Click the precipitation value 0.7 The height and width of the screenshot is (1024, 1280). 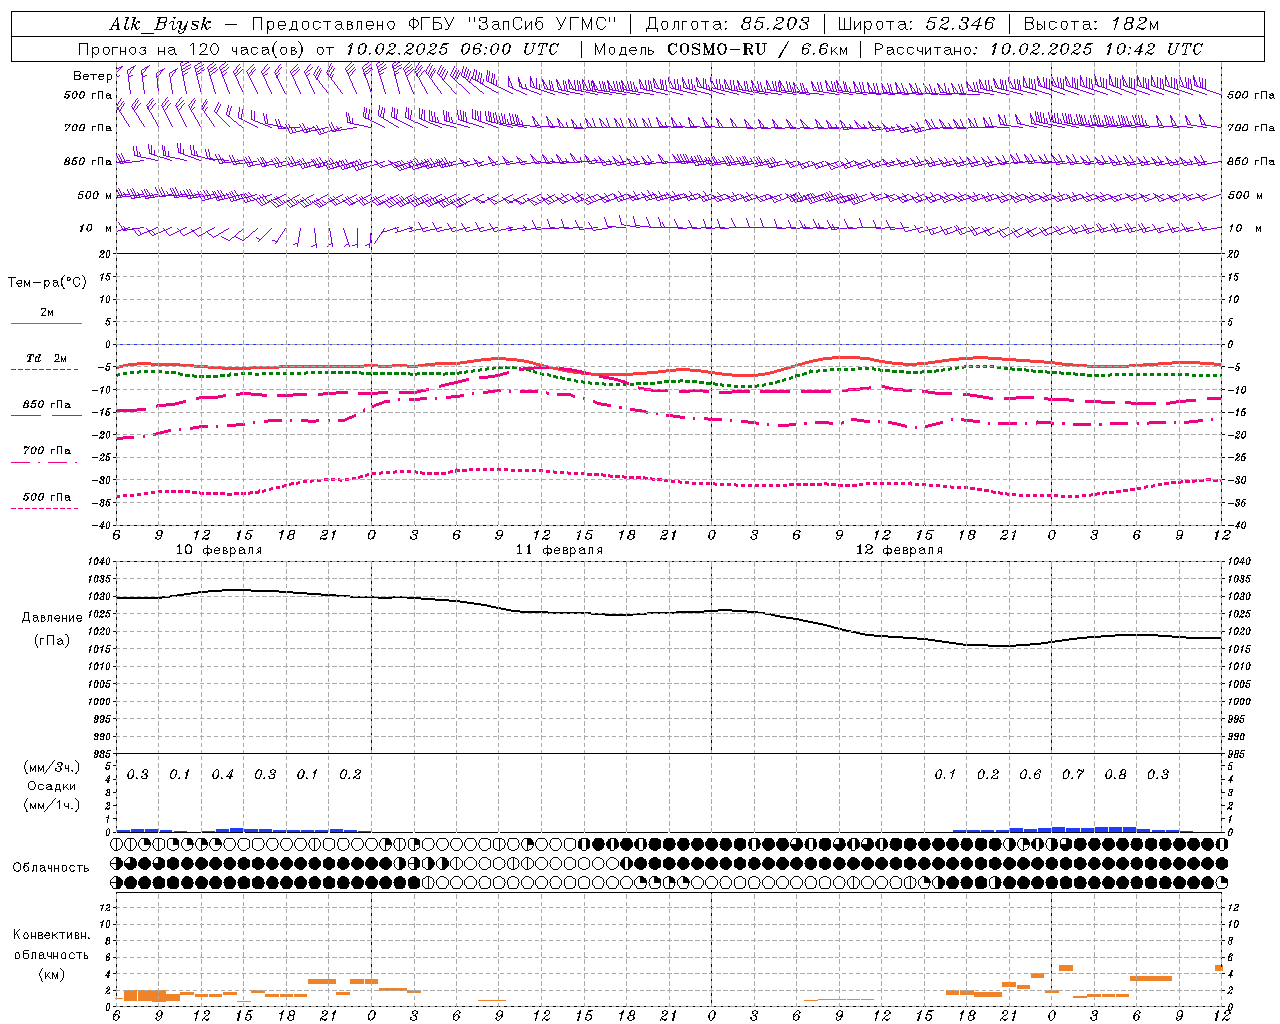tap(1073, 775)
